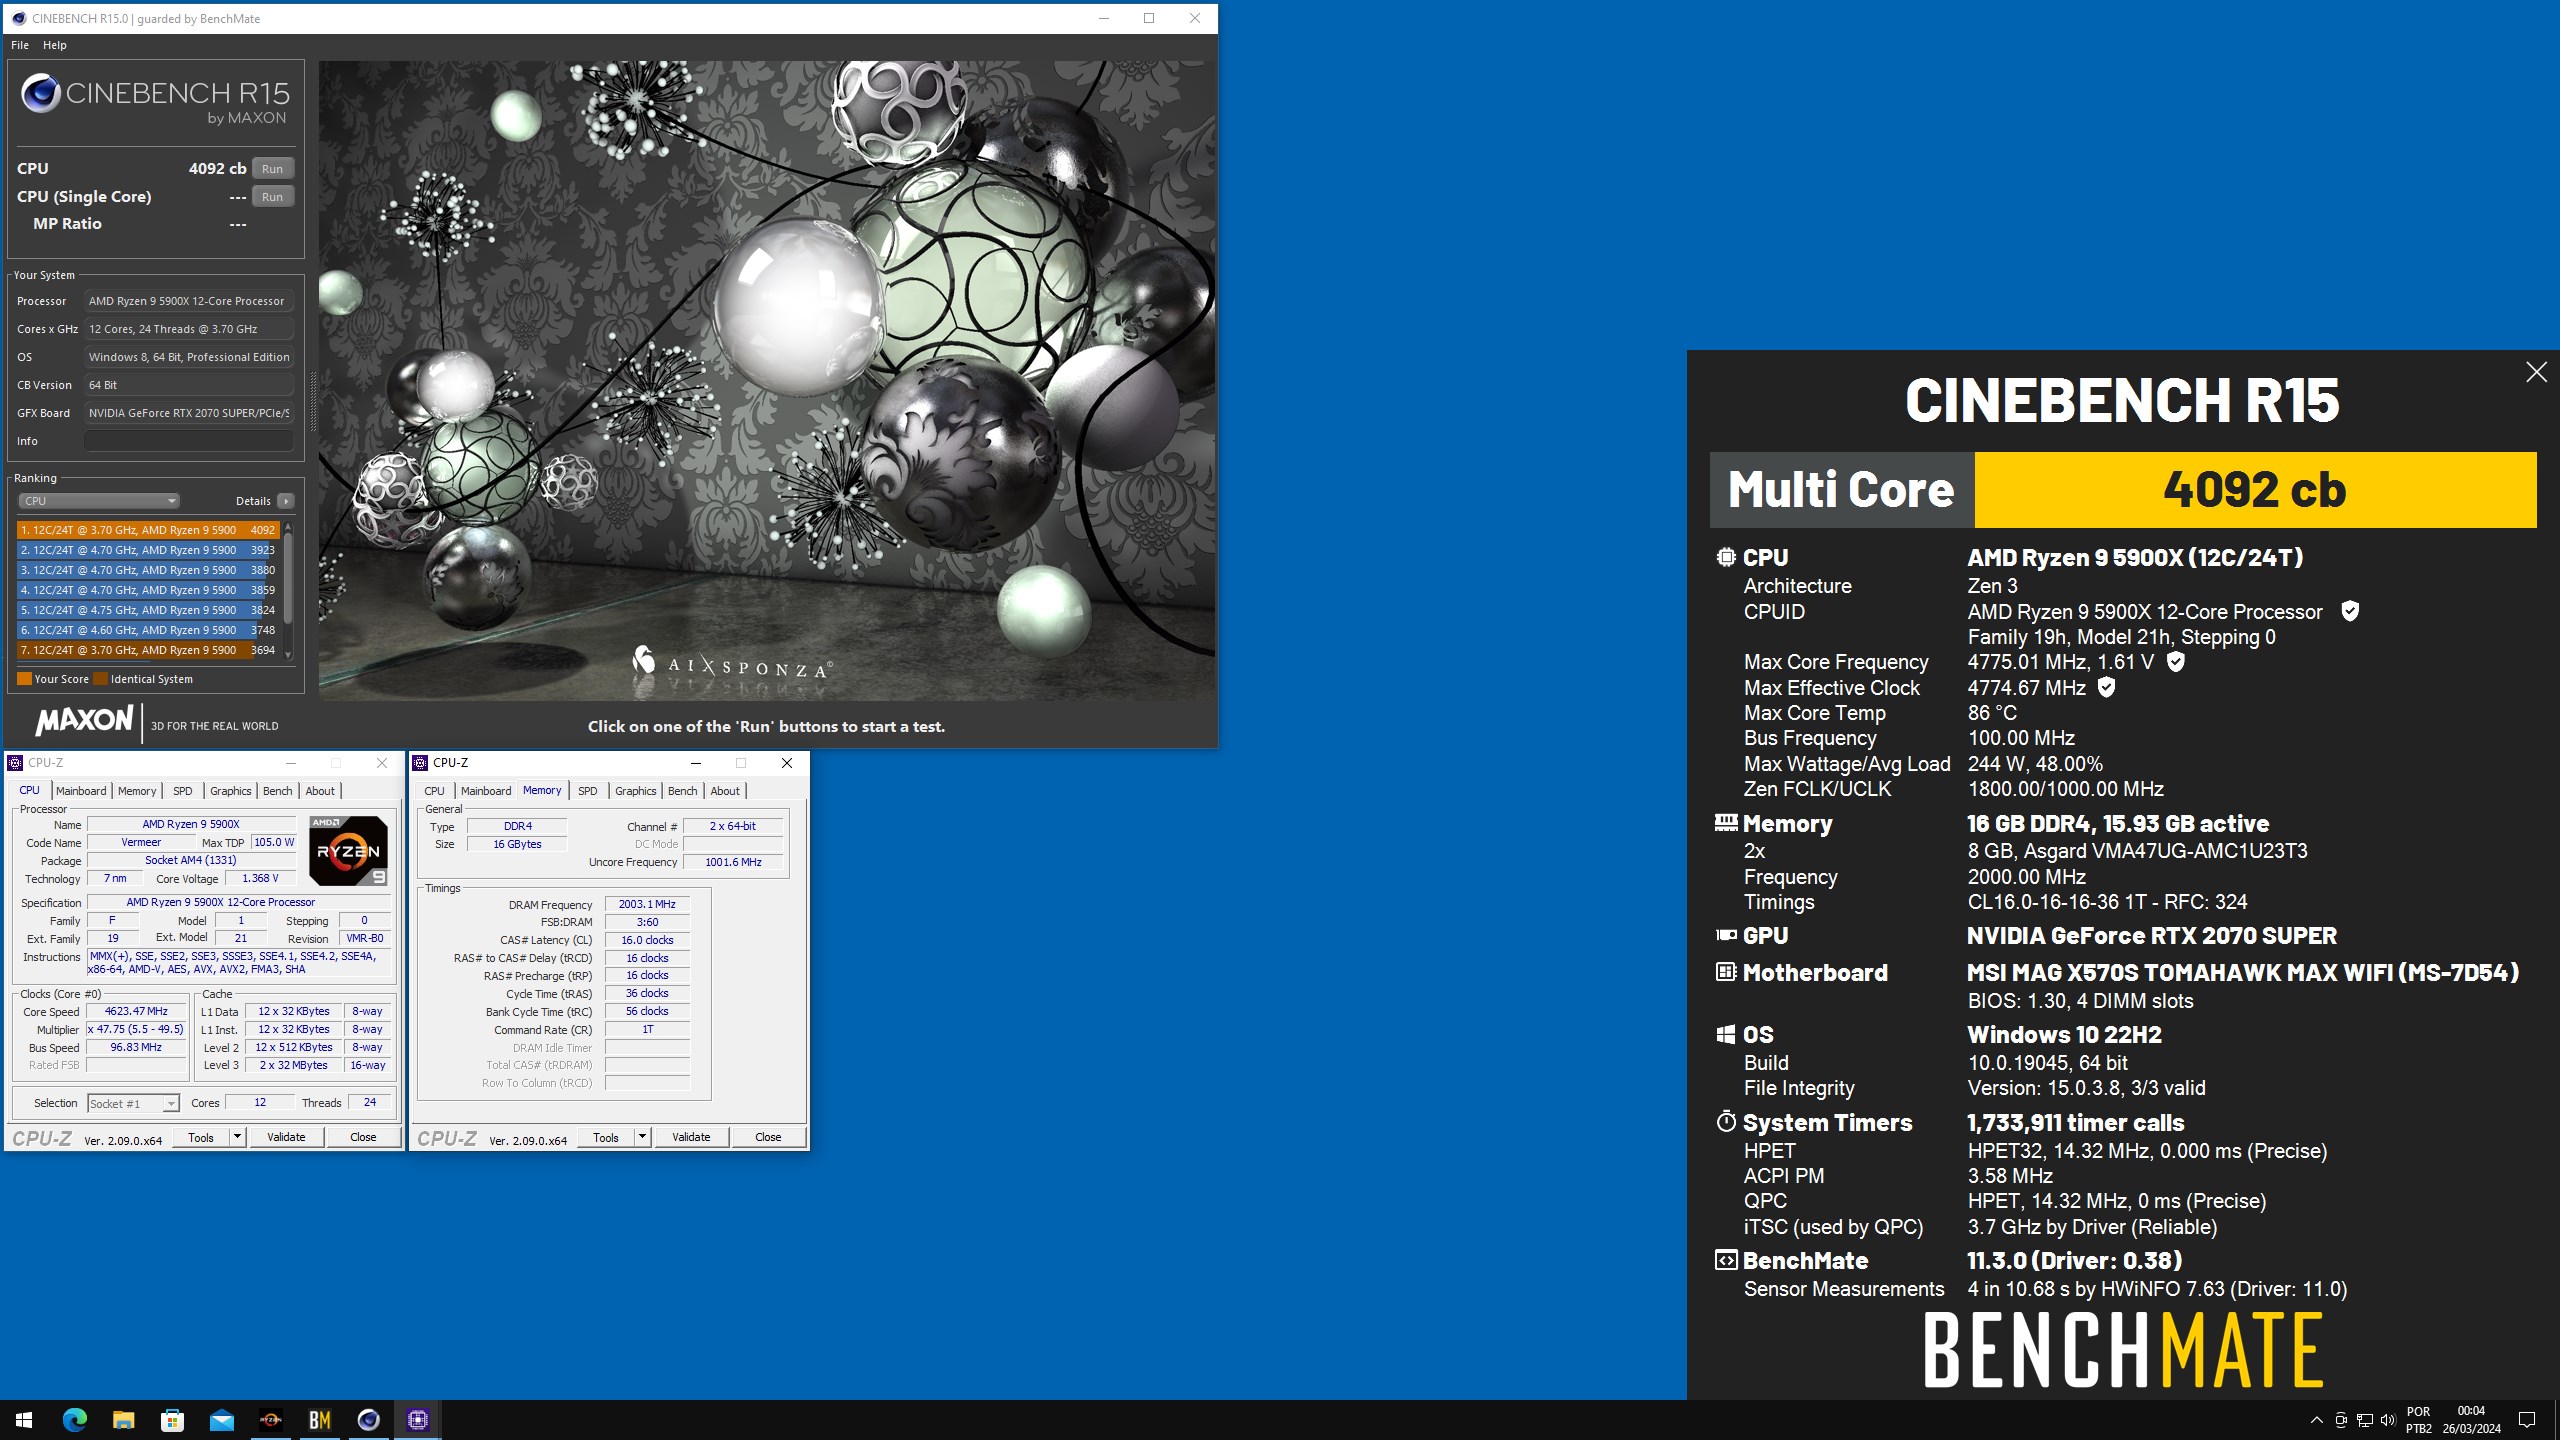This screenshot has height=1440, width=2560.
Task: Click Validate in the left CPU-Z window
Action: (286, 1137)
